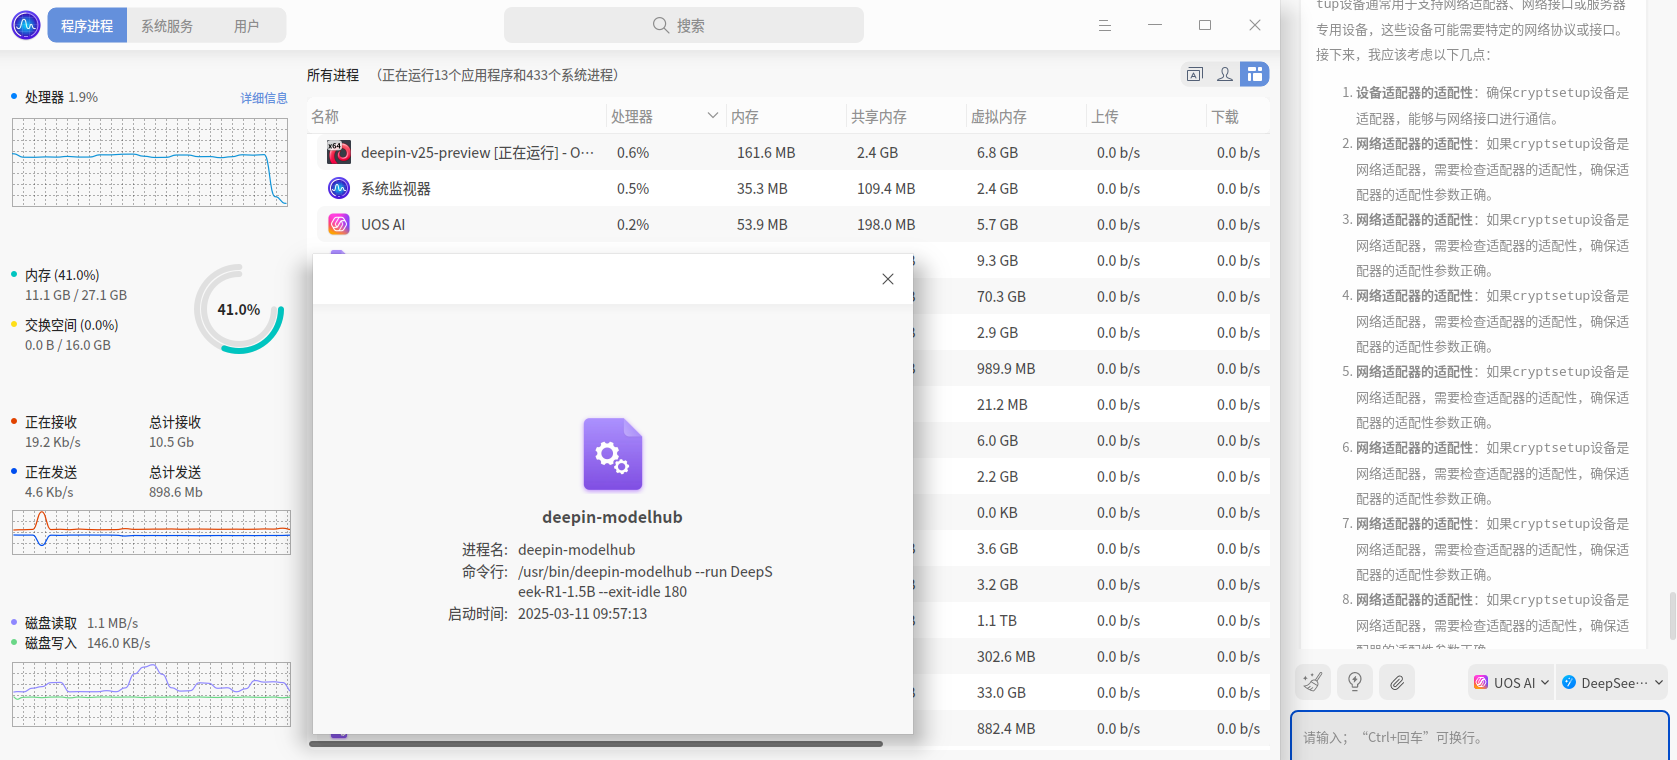Click the deepin-modelhub gear file icon
The height and width of the screenshot is (760, 1677).
[x=613, y=454]
